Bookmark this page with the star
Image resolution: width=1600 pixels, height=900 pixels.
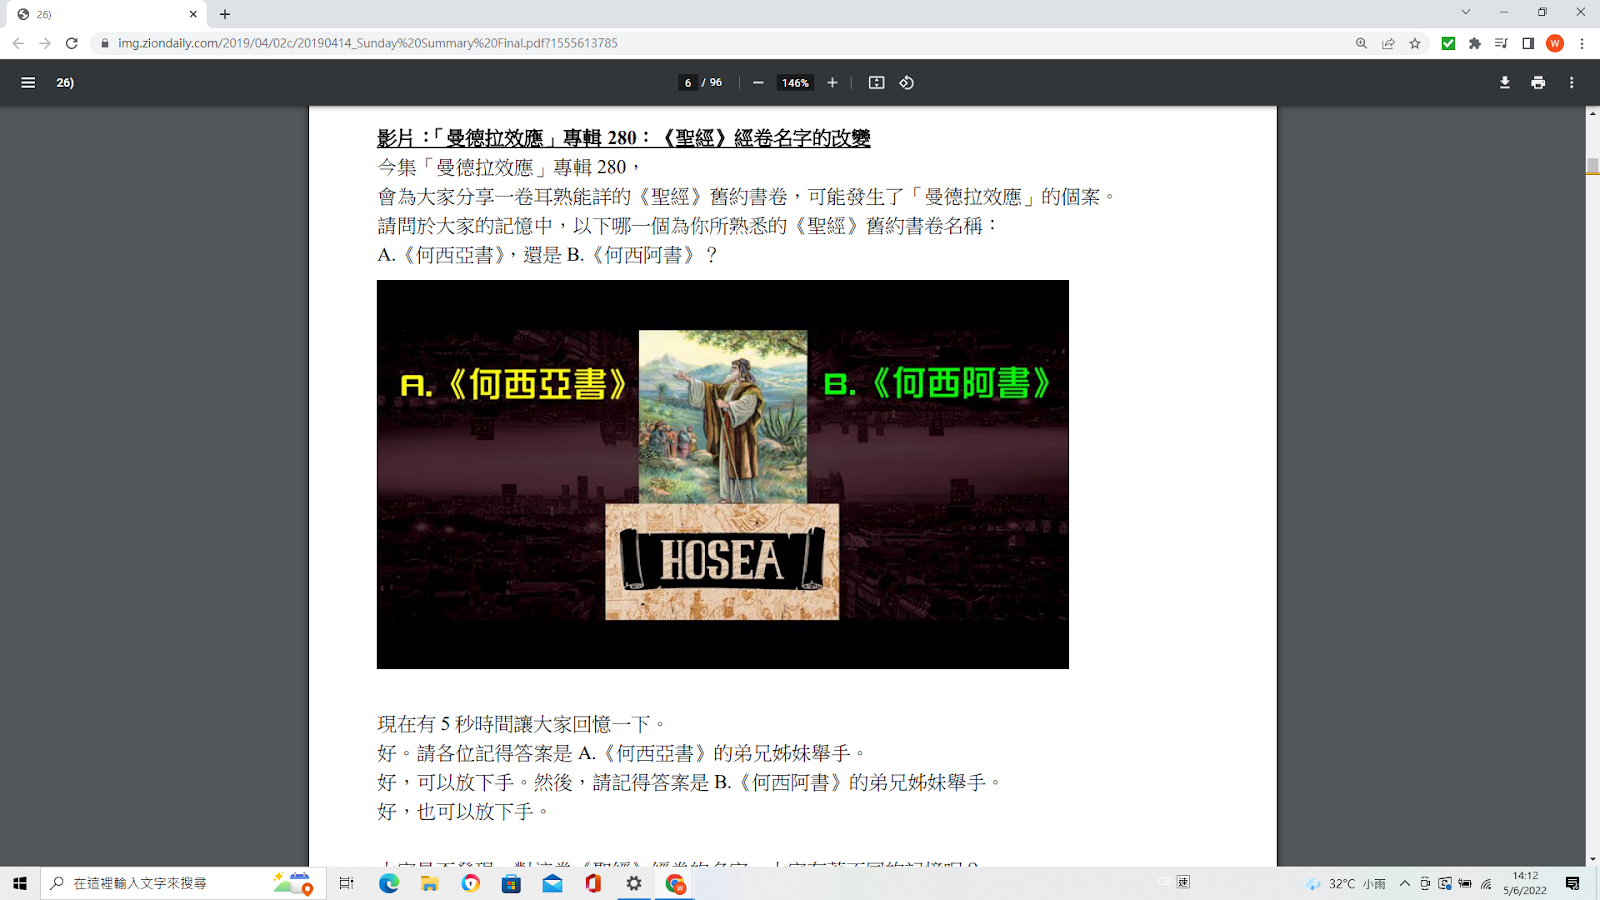click(x=1415, y=43)
